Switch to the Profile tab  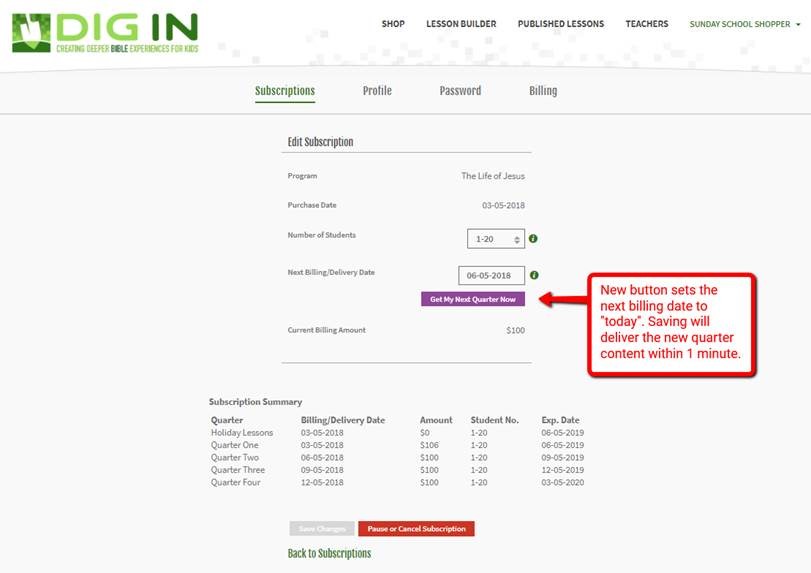[x=377, y=91]
